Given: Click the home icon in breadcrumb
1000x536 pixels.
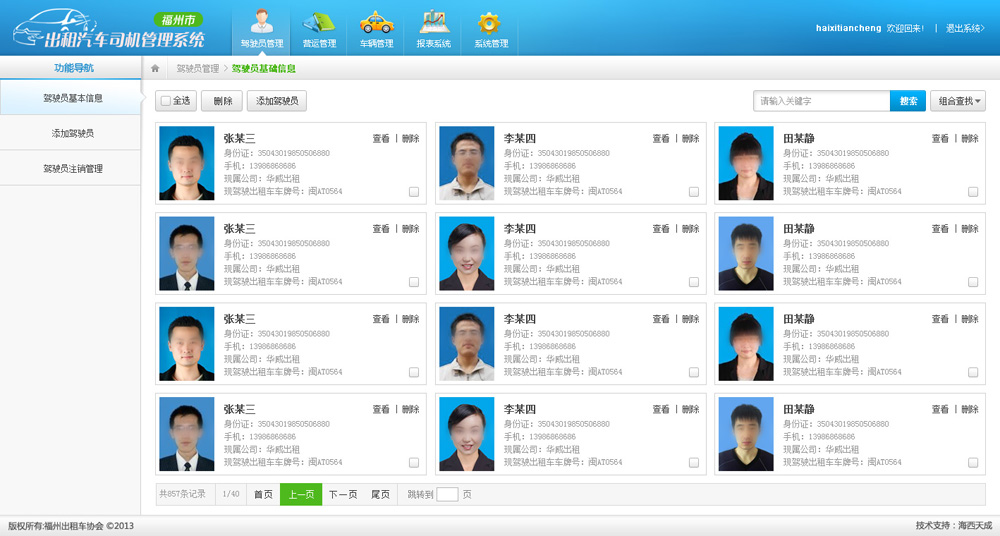Looking at the screenshot, I should coord(155,69).
